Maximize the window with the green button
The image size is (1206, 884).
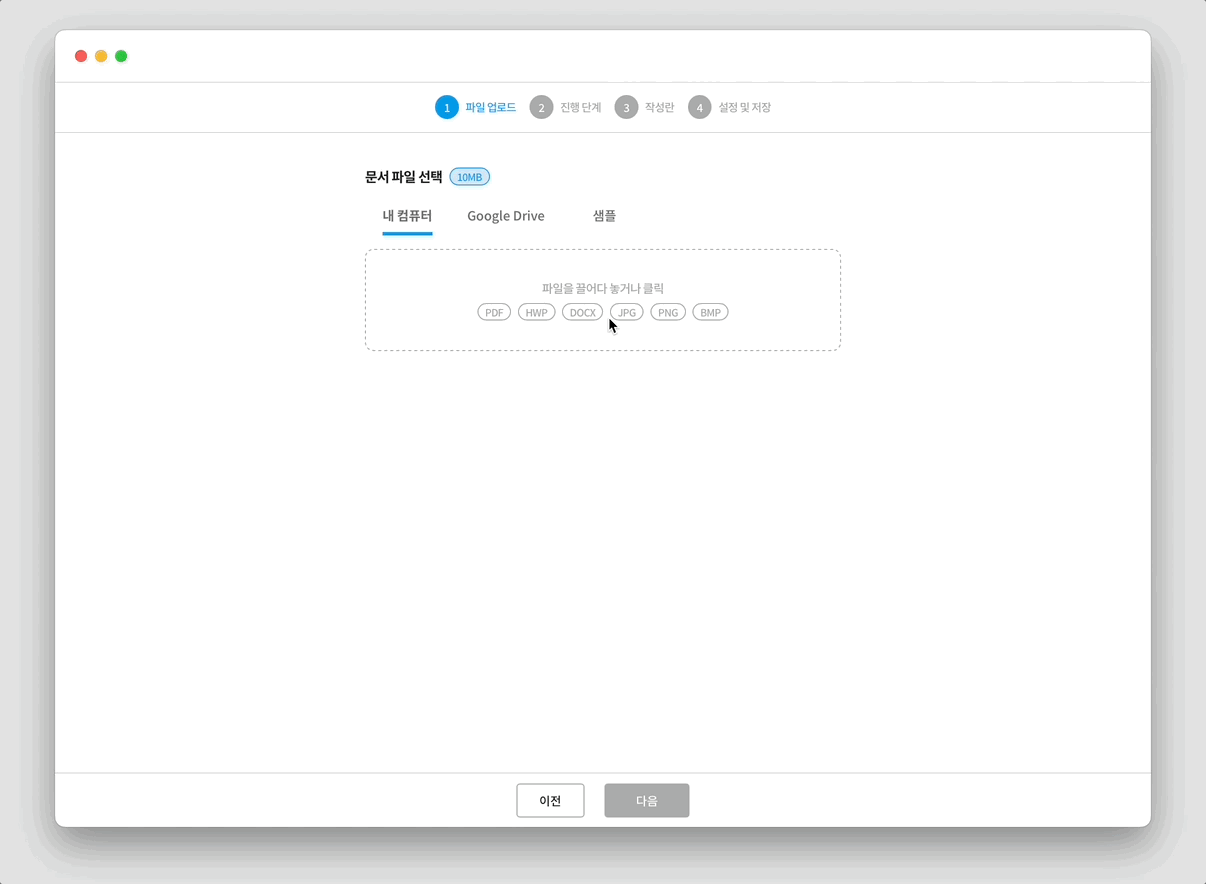point(121,56)
